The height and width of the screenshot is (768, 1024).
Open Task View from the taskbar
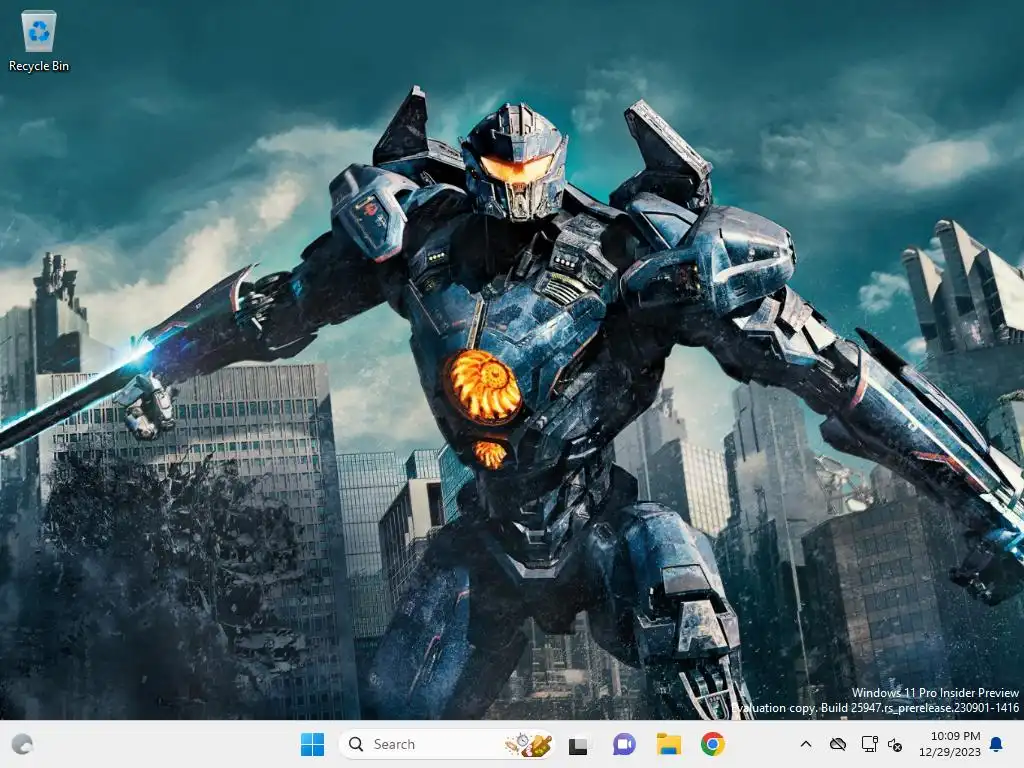pyautogui.click(x=578, y=744)
